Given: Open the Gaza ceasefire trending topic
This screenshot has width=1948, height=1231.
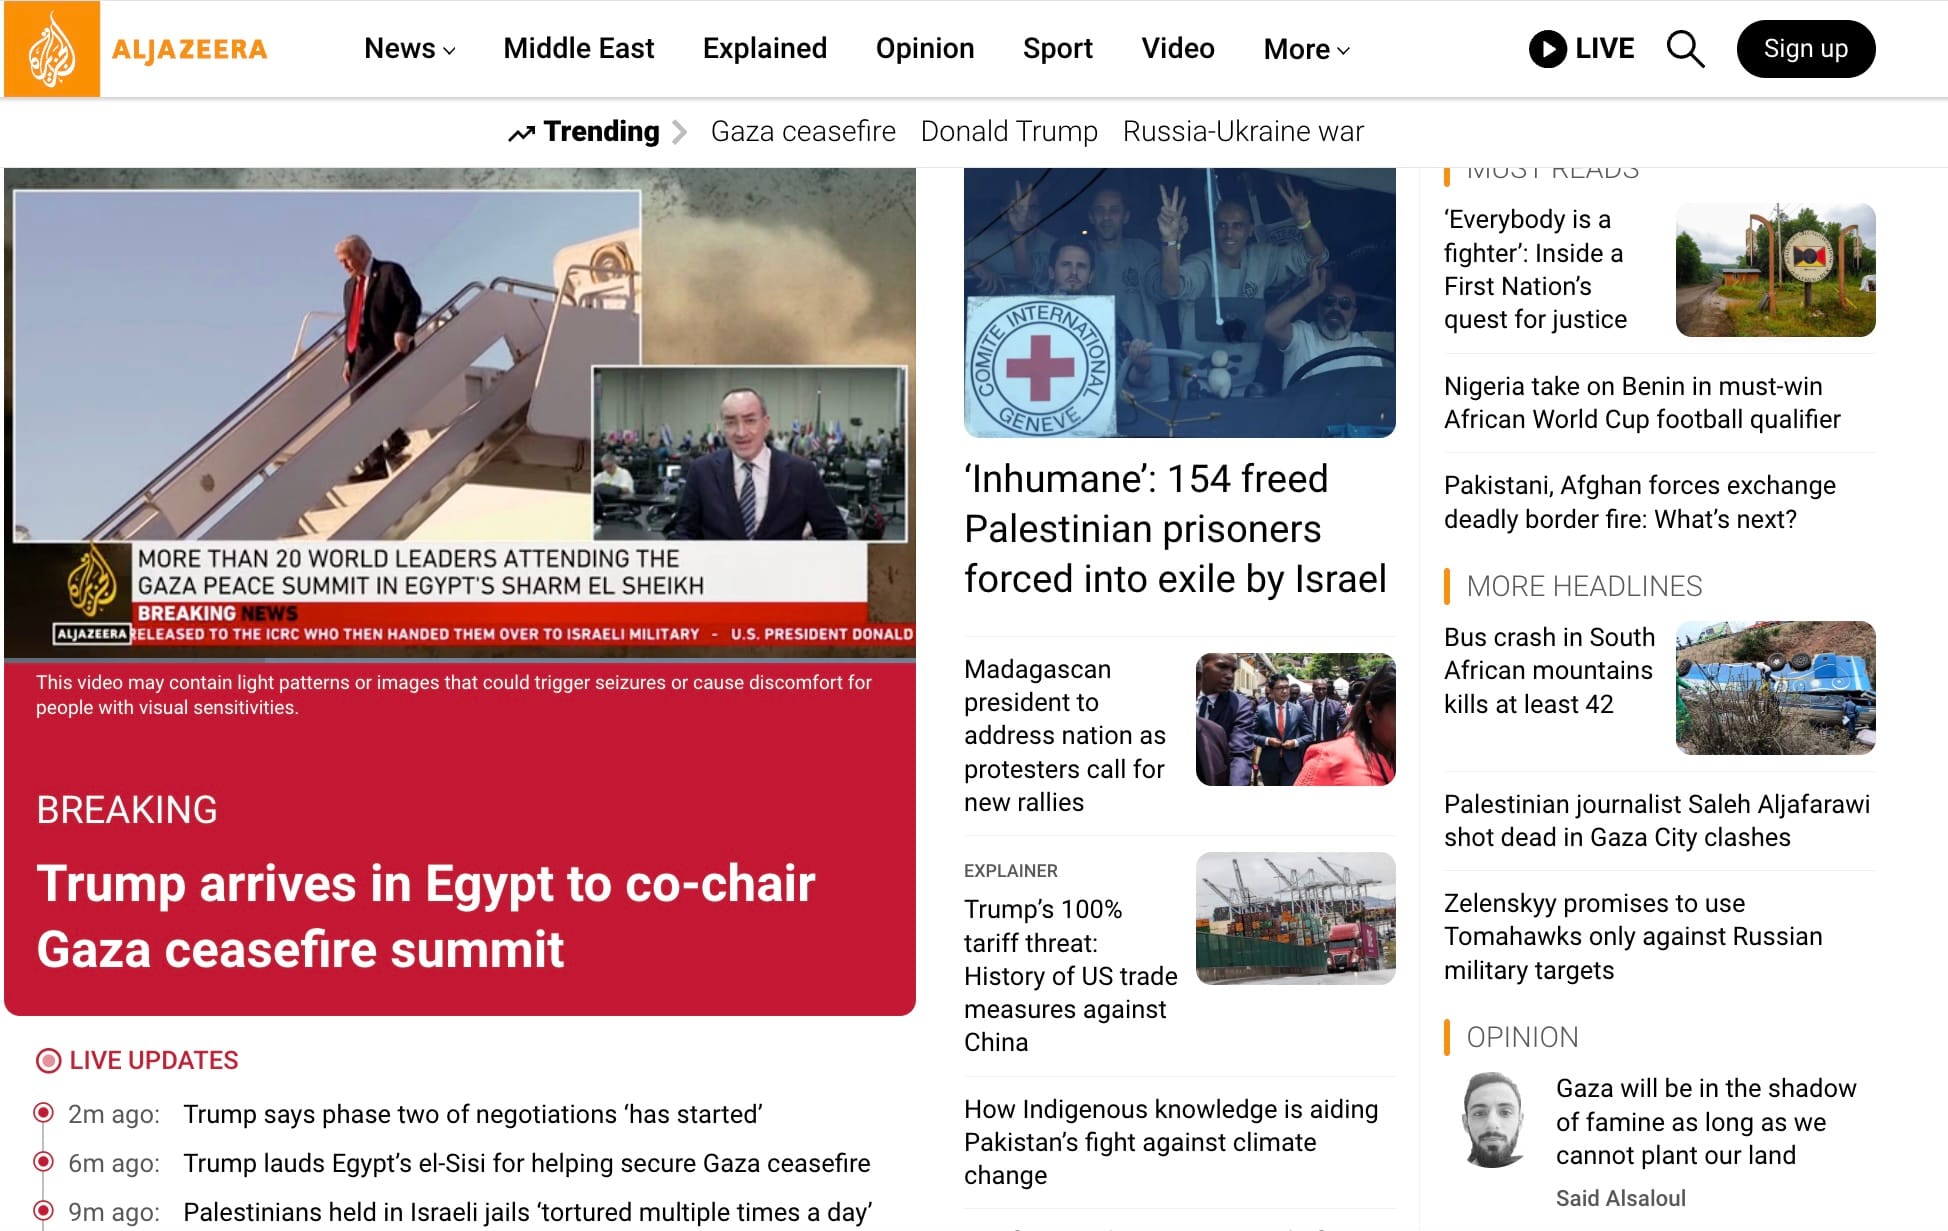Looking at the screenshot, I should [x=803, y=132].
